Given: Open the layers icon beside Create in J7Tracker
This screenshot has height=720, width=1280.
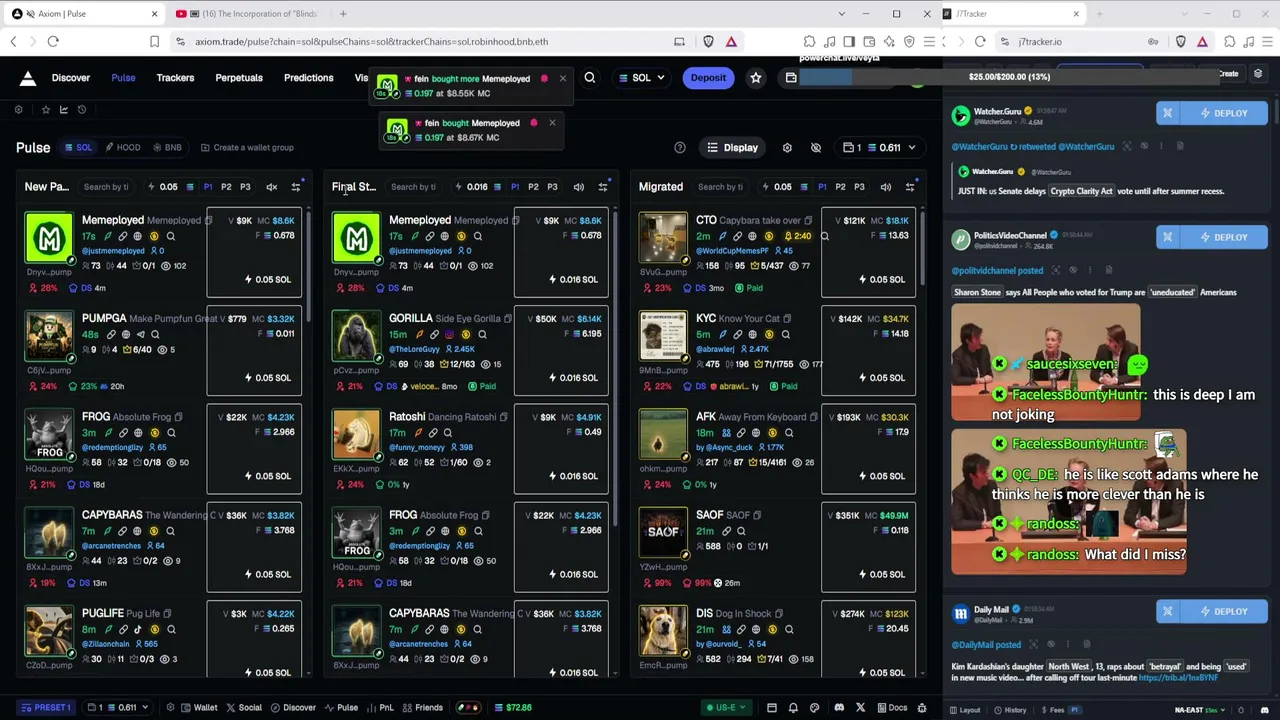Looking at the screenshot, I should pos(1258,74).
